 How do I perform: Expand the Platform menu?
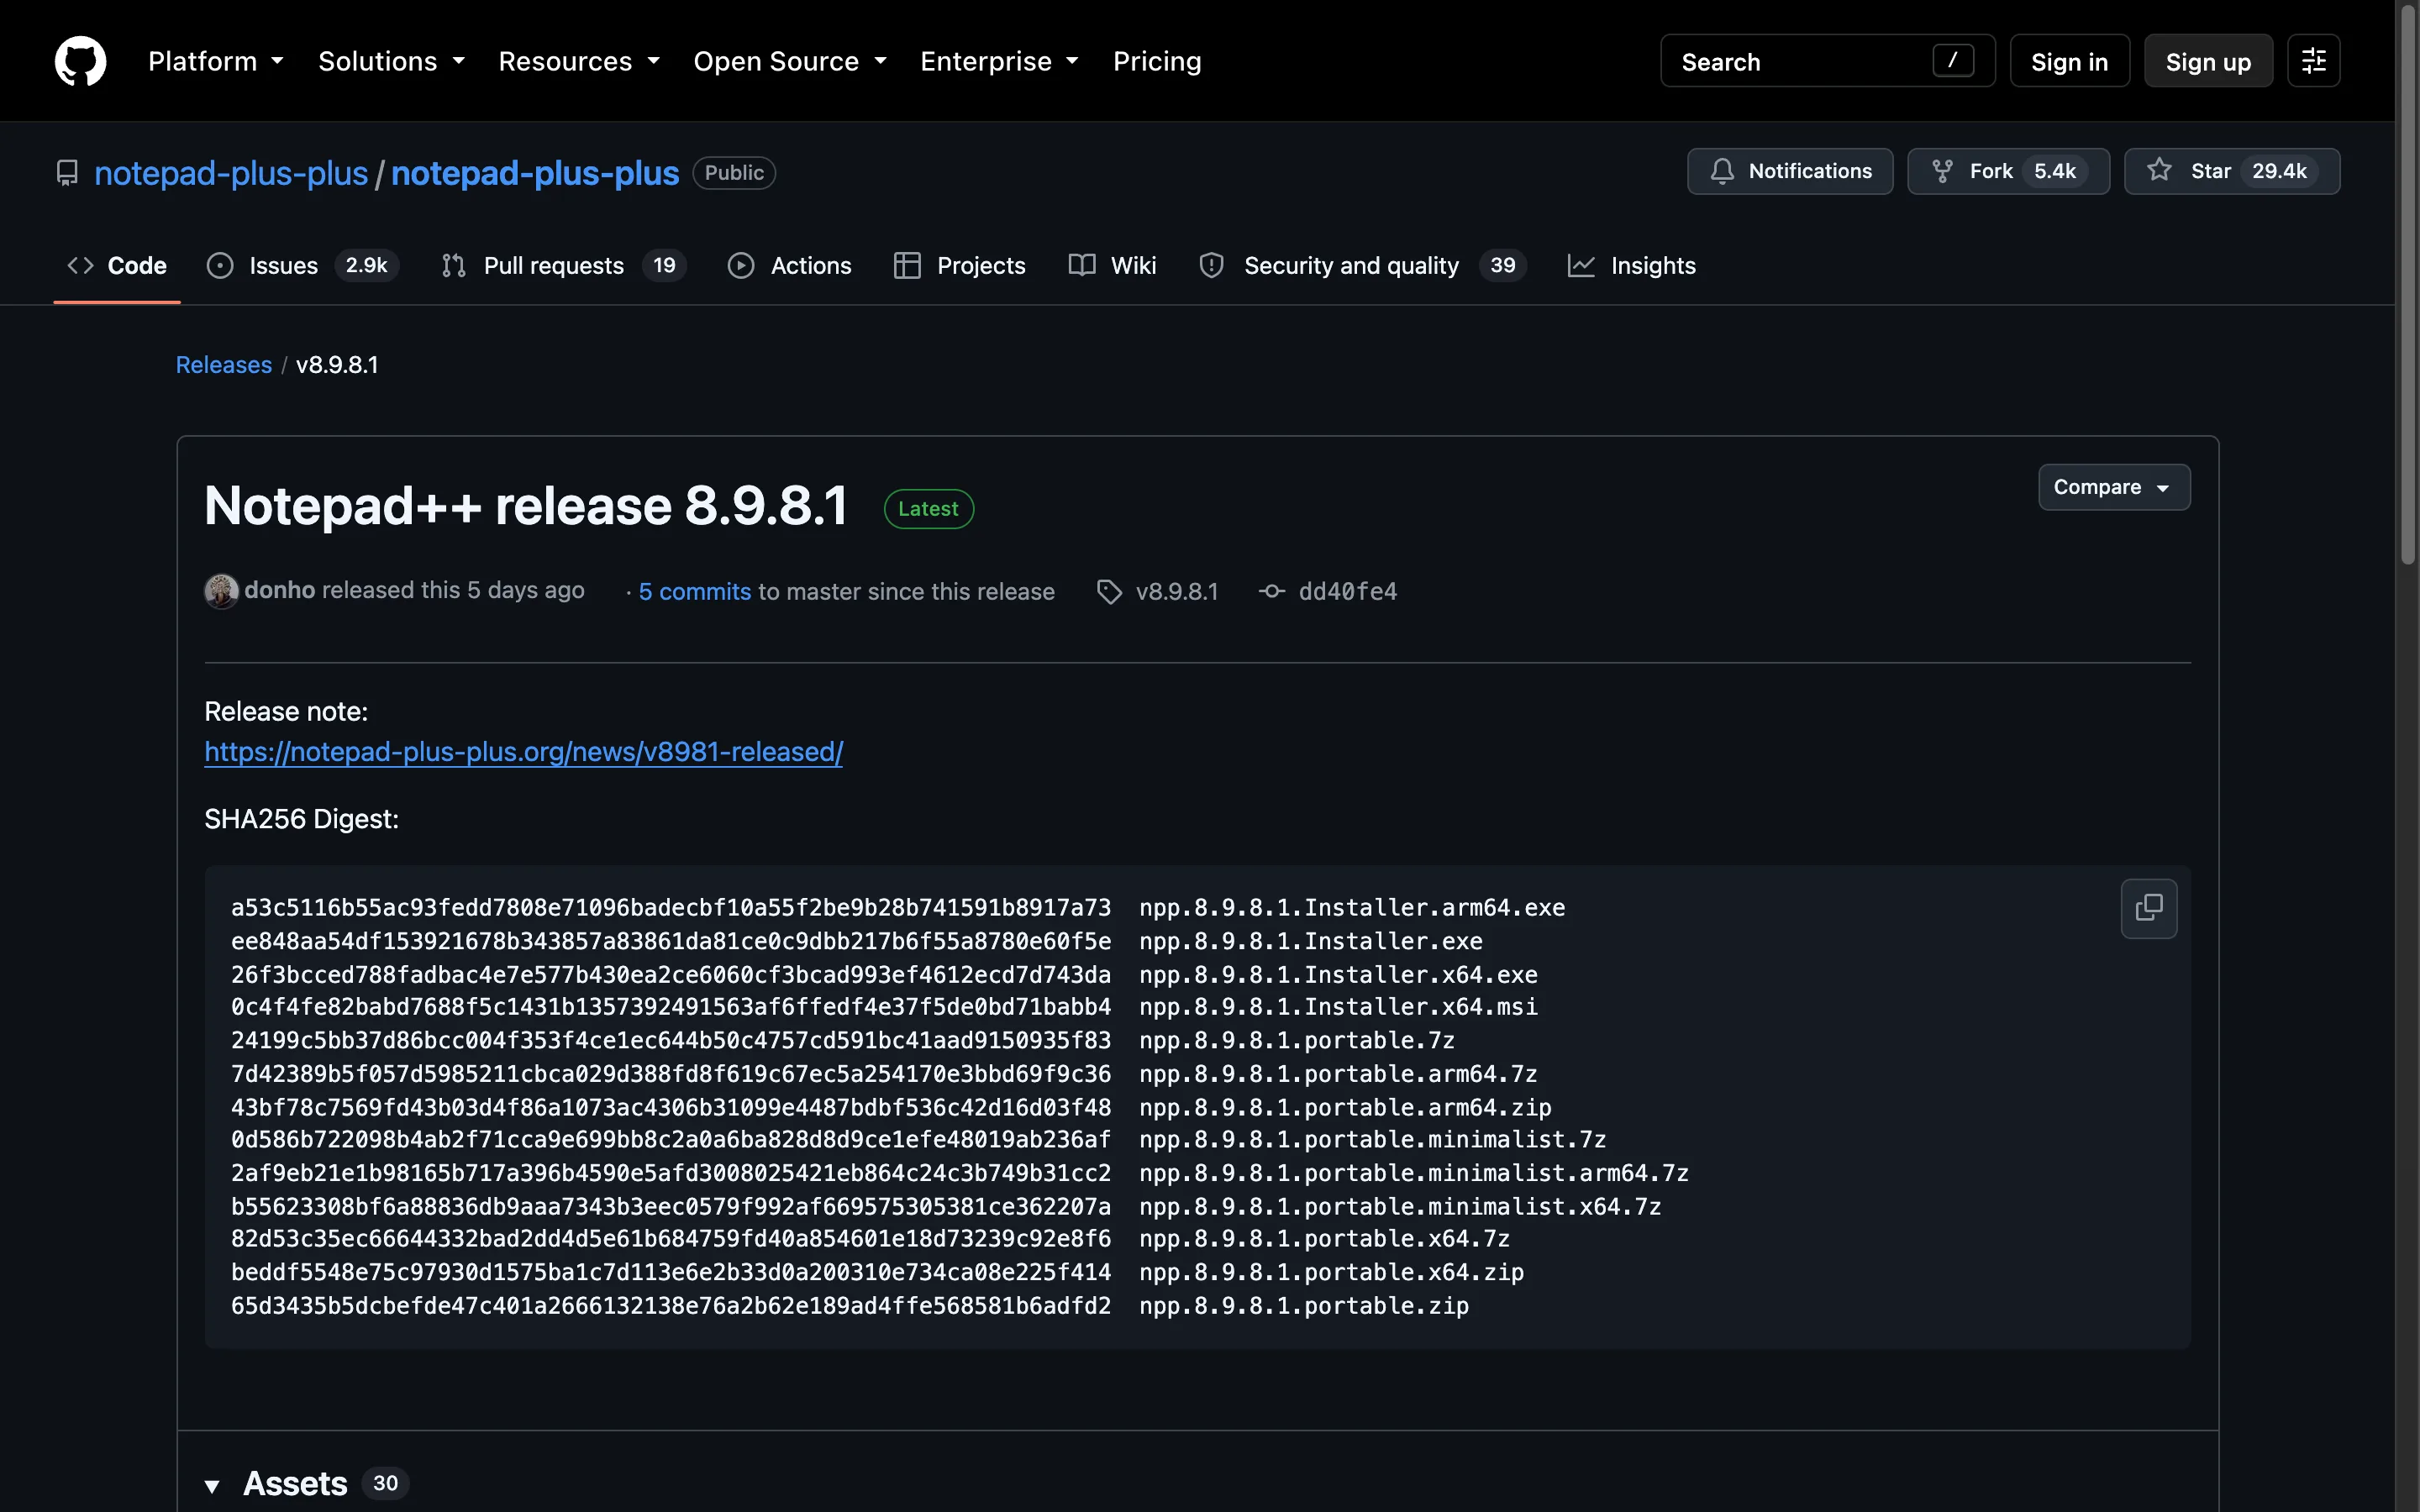[216, 61]
